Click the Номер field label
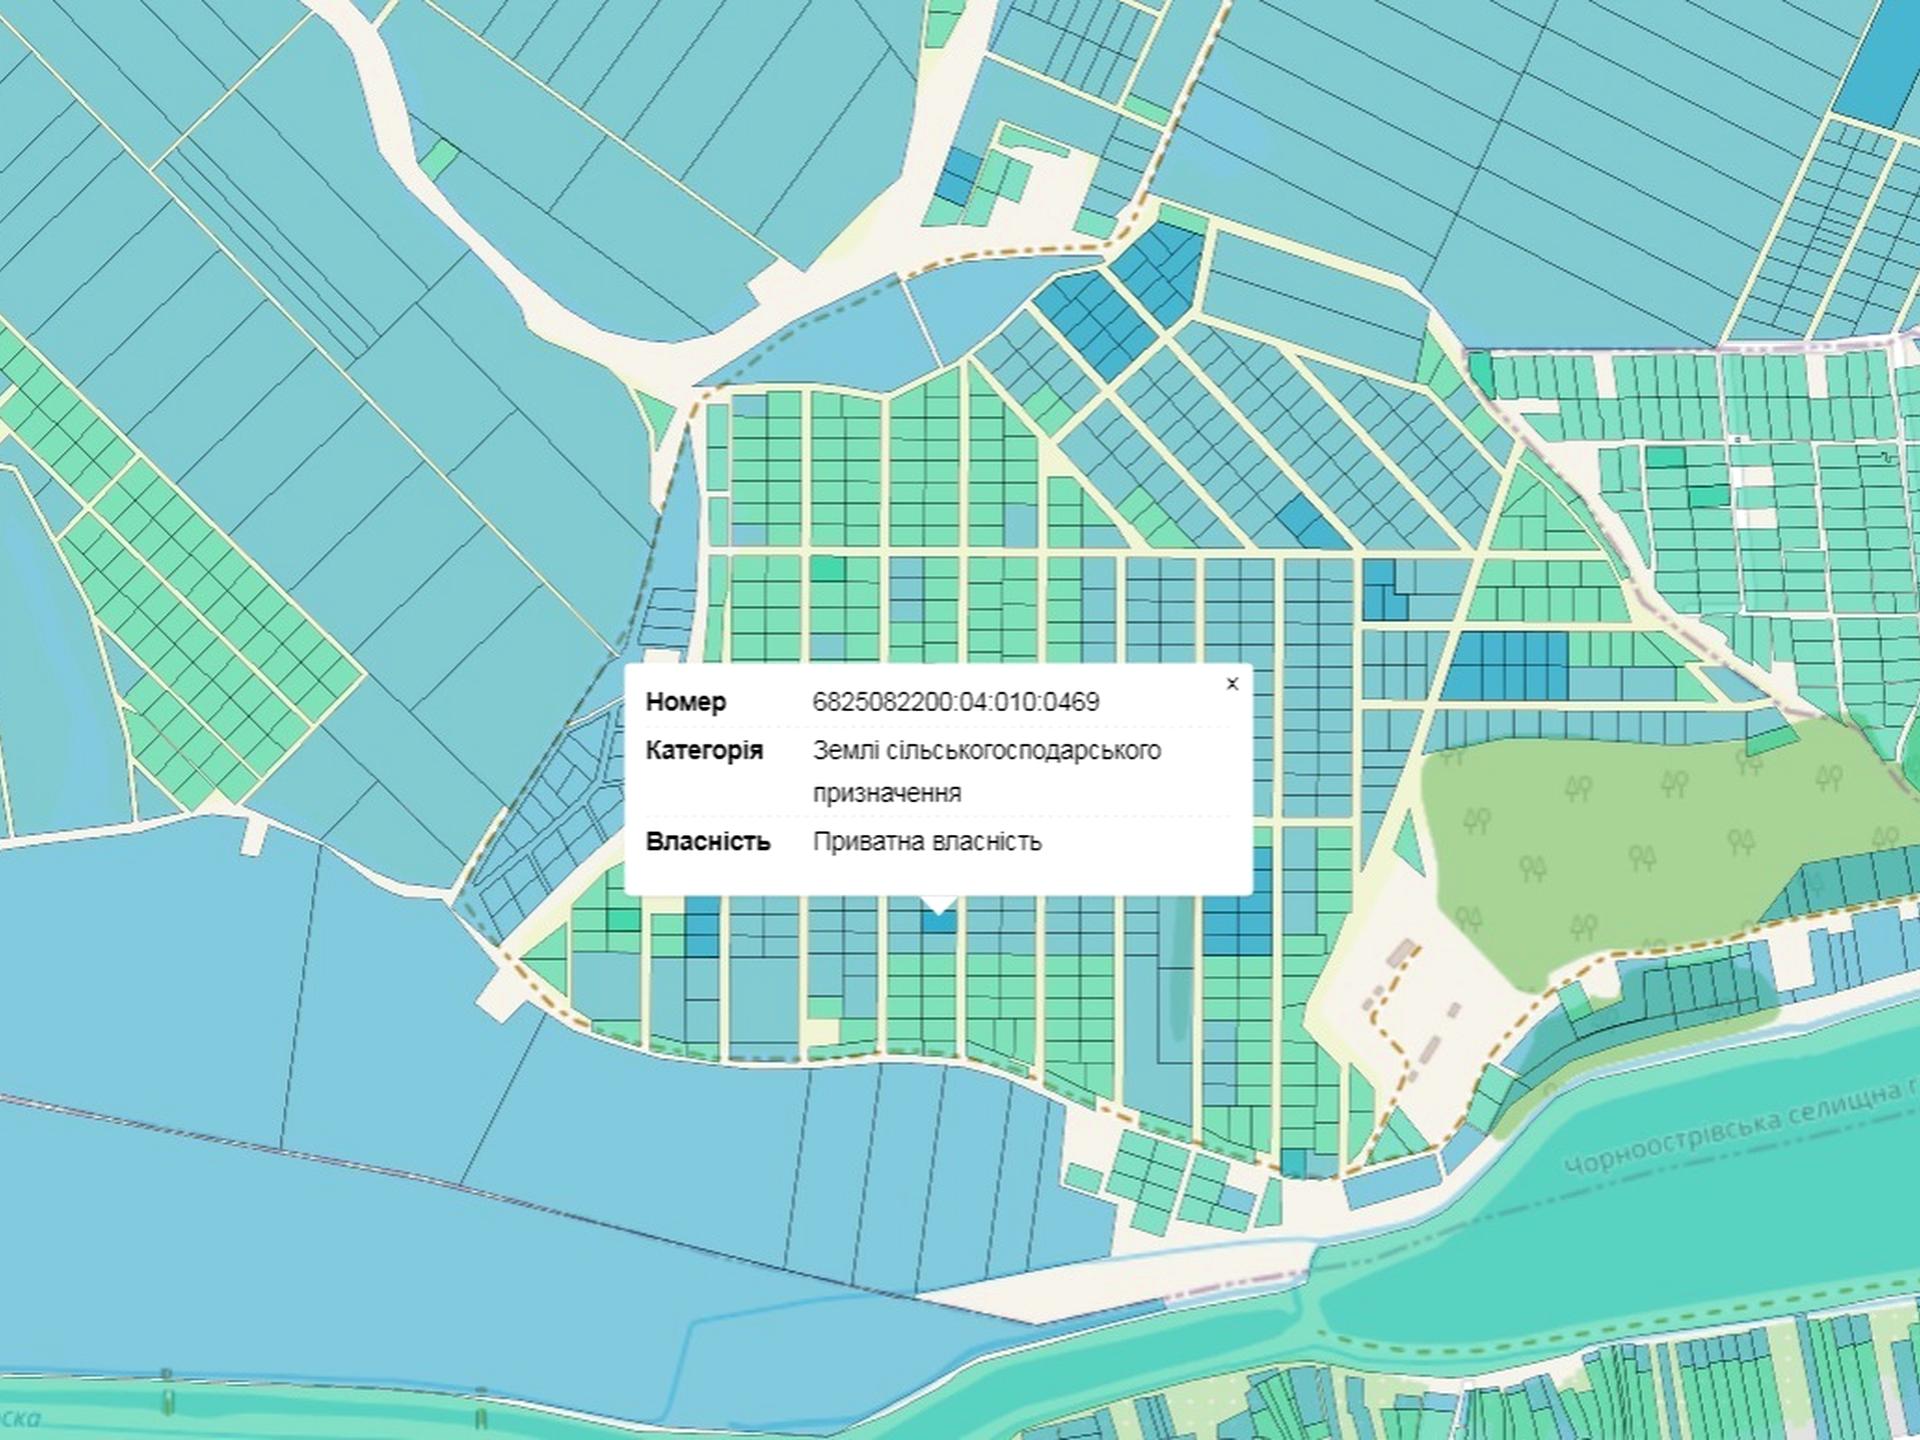 (x=686, y=702)
